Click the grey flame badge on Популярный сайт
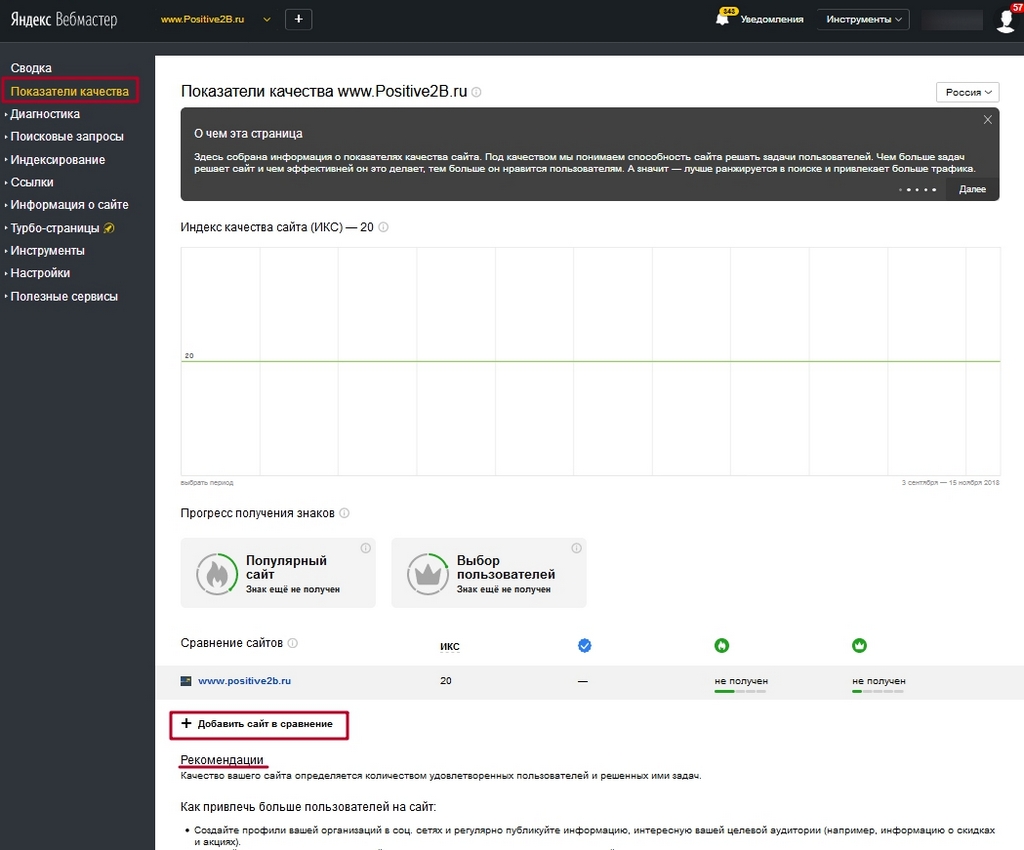Screen dimensions: 1024x850 pos(217,574)
